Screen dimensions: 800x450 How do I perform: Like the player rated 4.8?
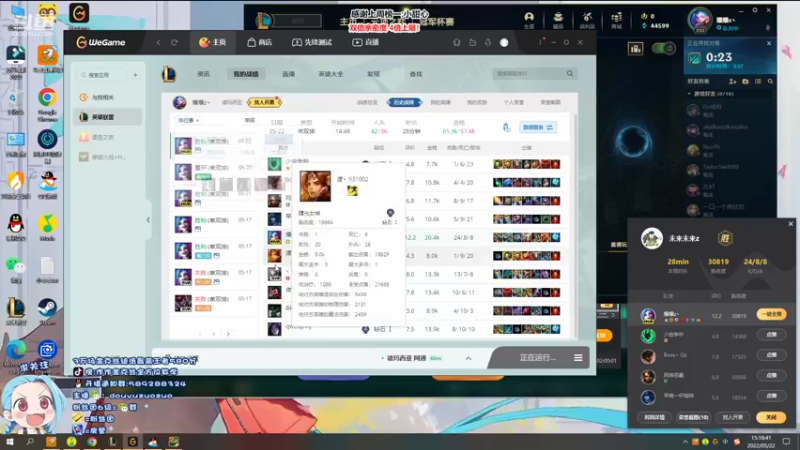point(771,335)
